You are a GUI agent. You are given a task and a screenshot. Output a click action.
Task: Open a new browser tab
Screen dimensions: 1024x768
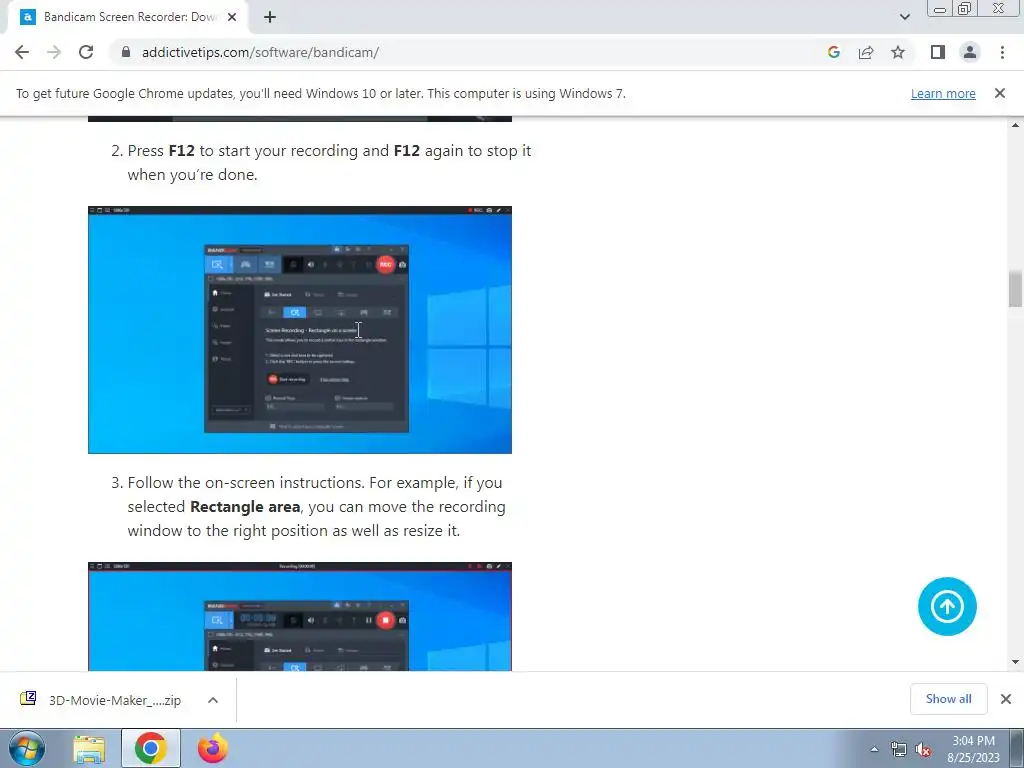pyautogui.click(x=270, y=18)
